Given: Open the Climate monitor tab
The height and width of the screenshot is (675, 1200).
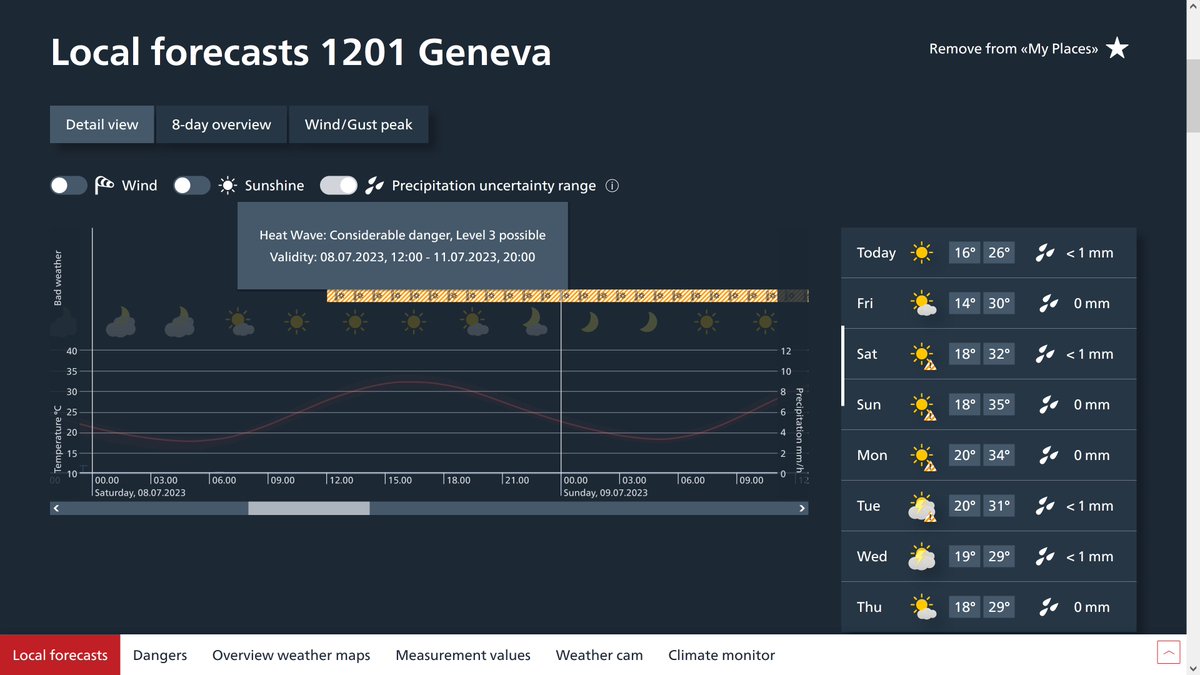Looking at the screenshot, I should coord(722,655).
